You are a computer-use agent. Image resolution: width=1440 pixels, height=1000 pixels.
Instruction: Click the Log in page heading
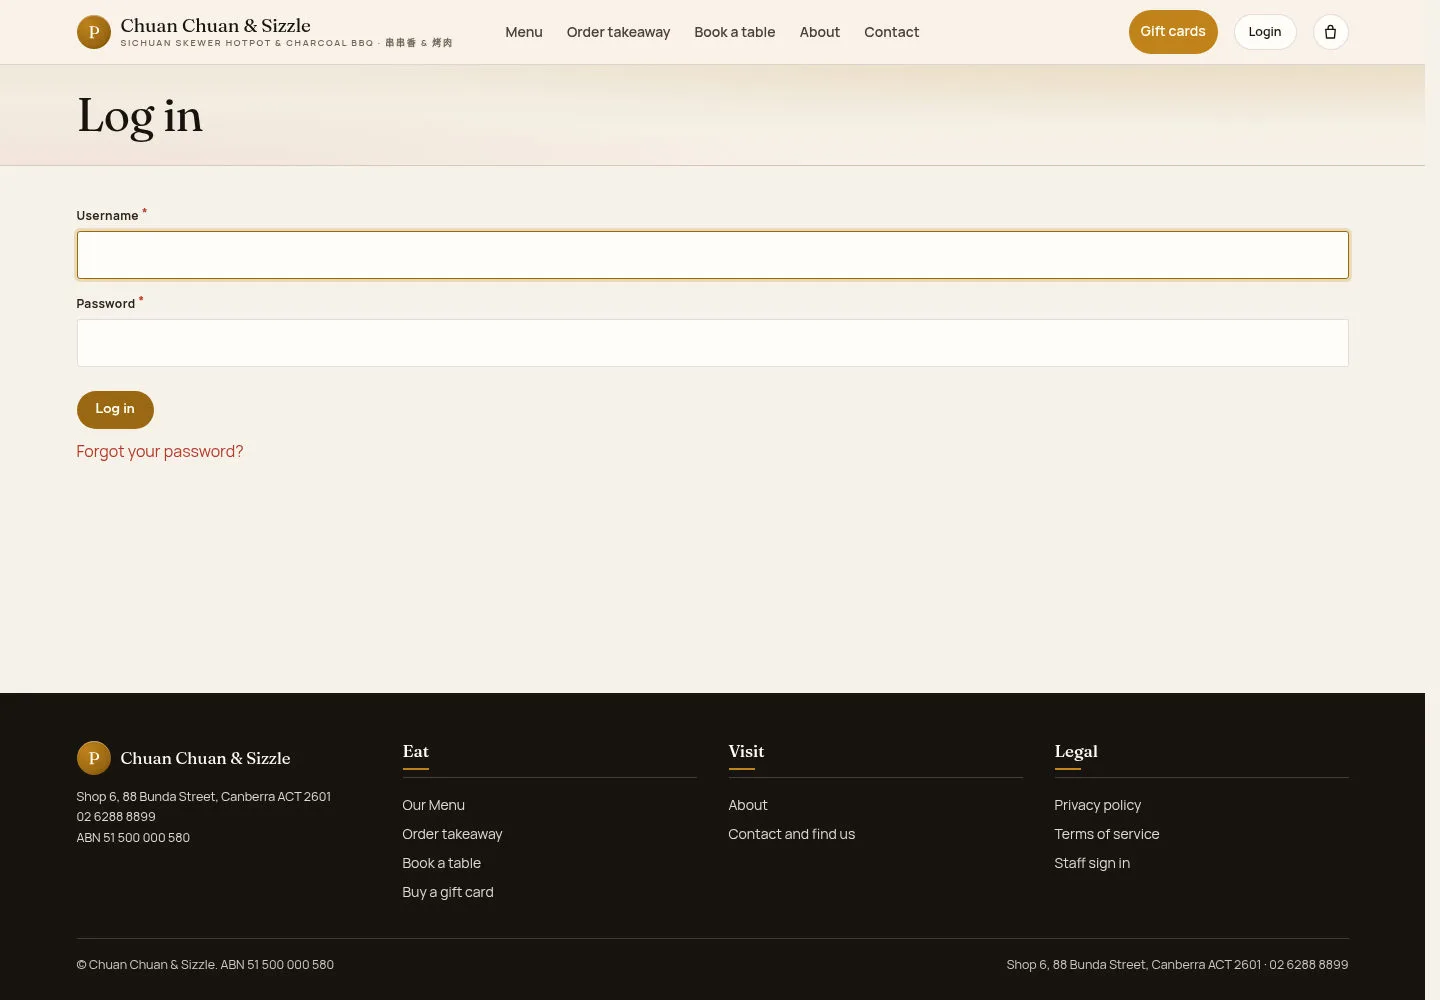[140, 116]
